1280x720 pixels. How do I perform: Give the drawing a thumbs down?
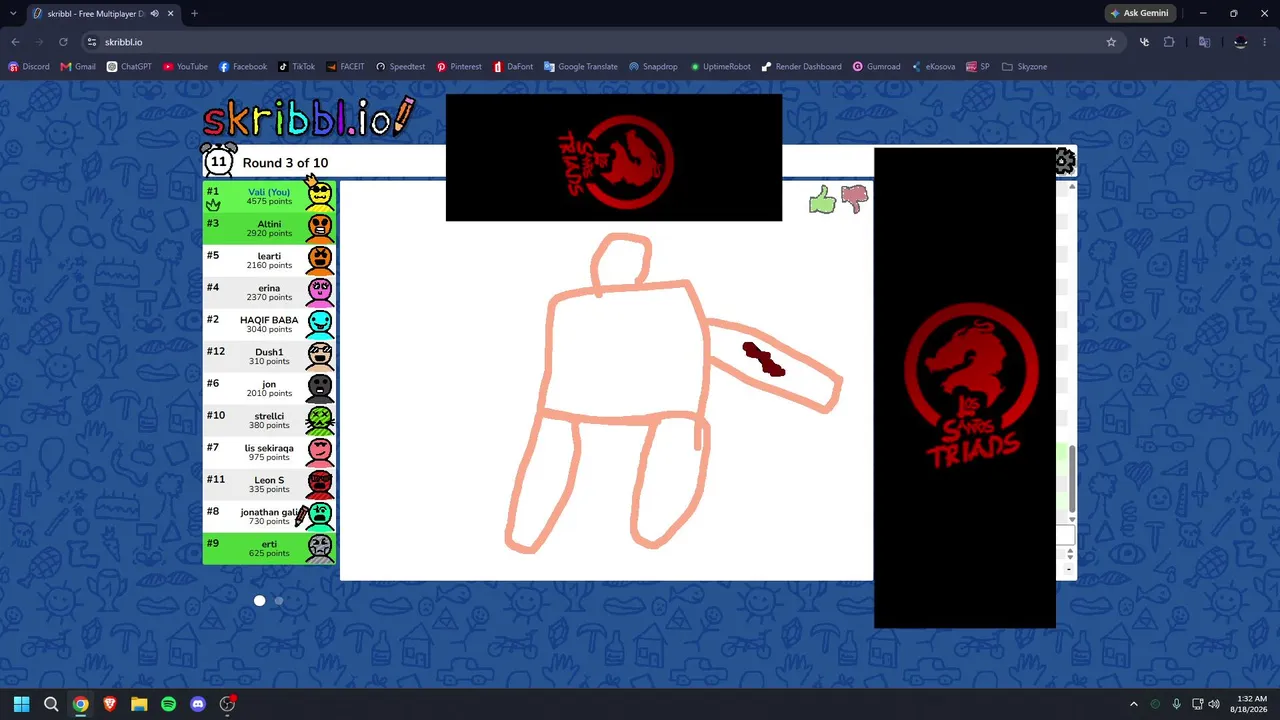click(x=854, y=199)
